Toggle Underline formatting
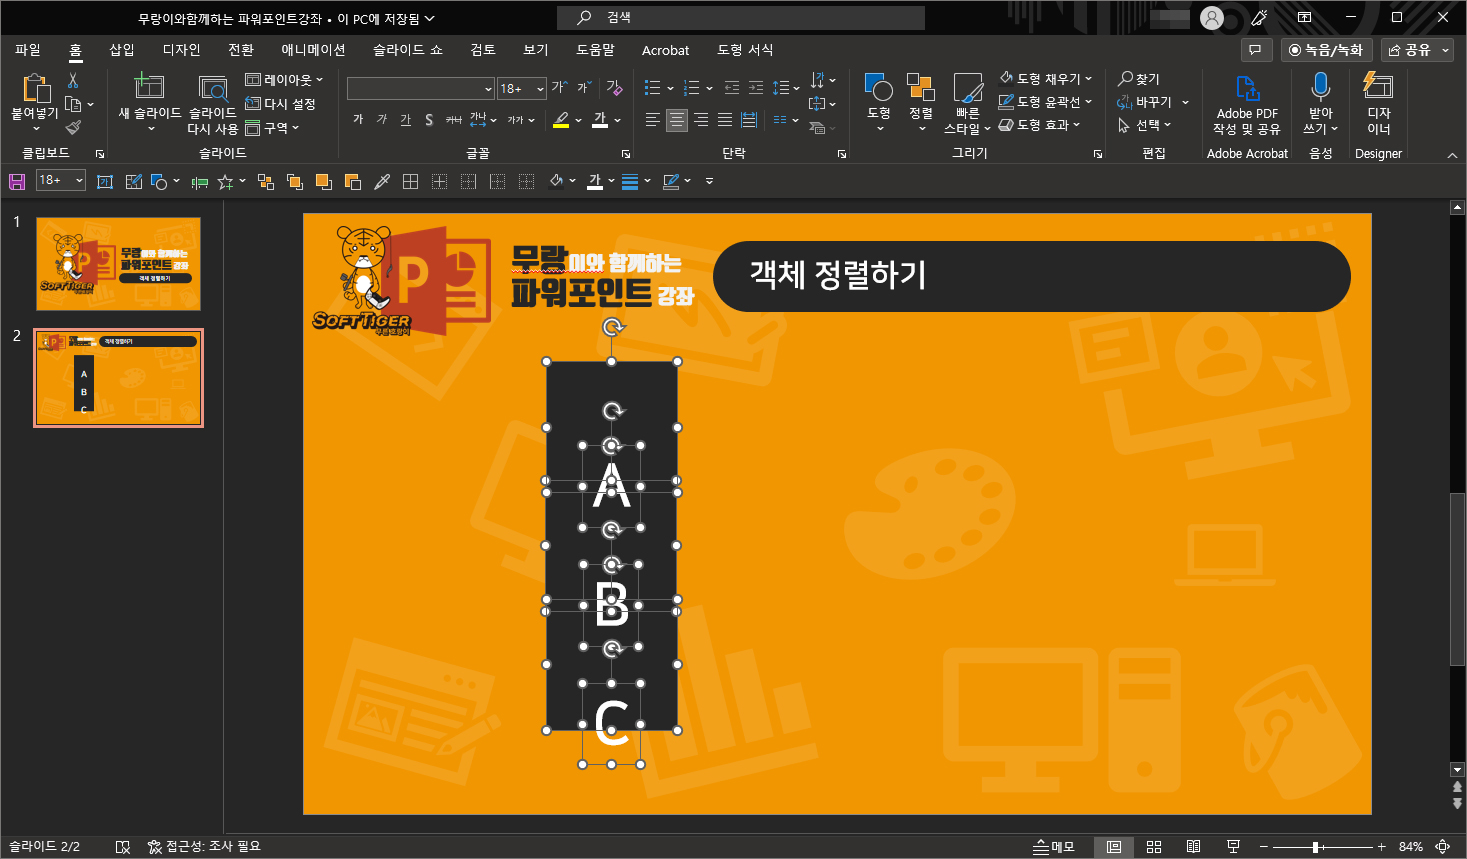The width and height of the screenshot is (1467, 859). click(x=405, y=120)
